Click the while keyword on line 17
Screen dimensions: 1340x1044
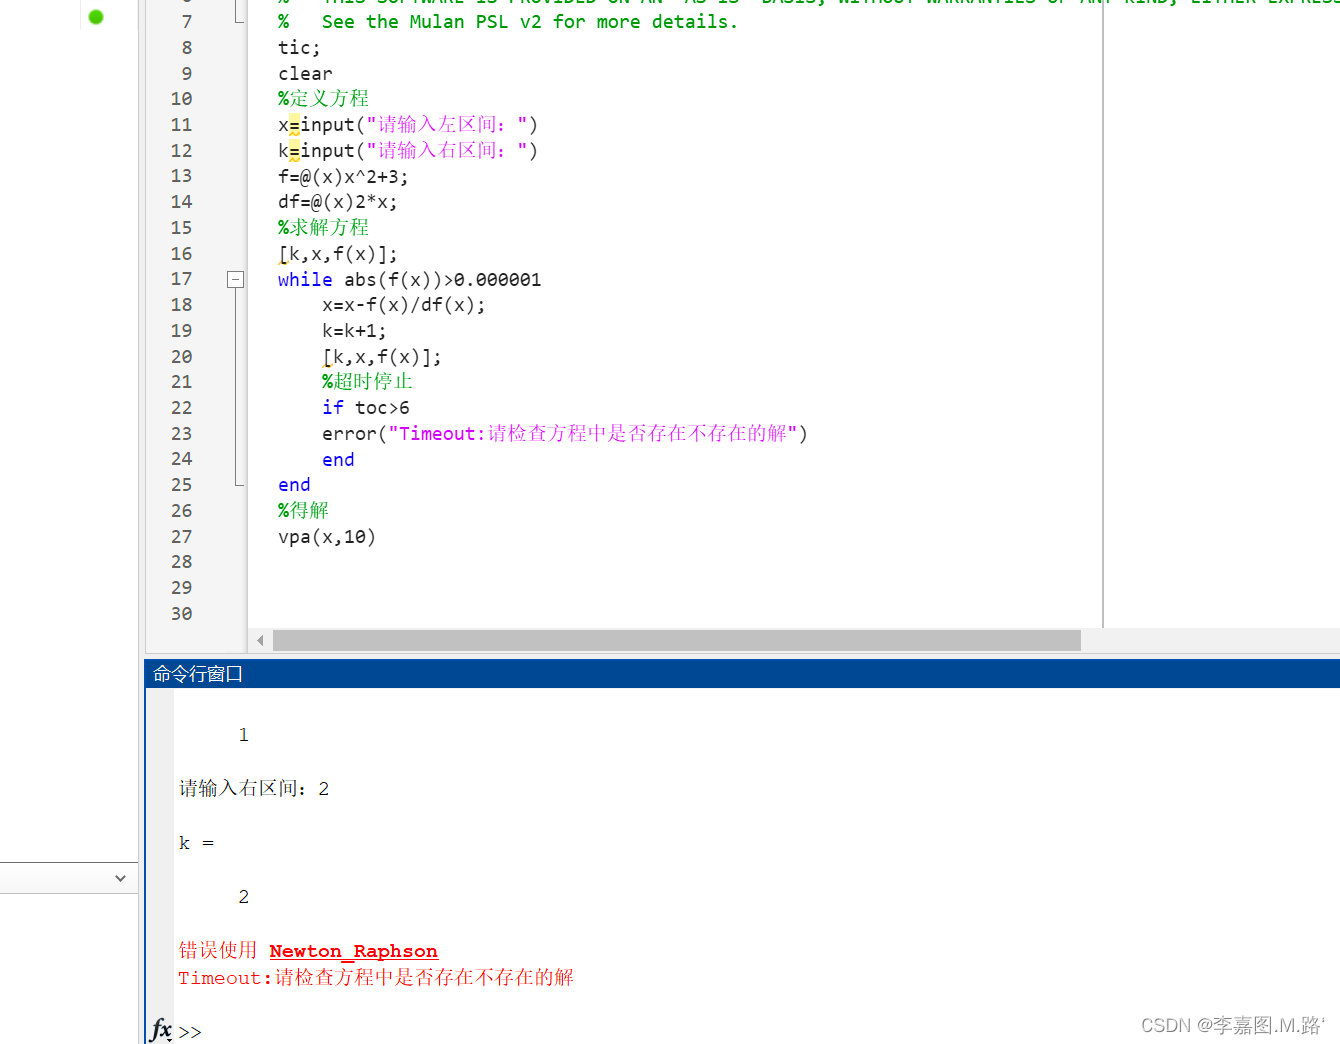pos(304,279)
